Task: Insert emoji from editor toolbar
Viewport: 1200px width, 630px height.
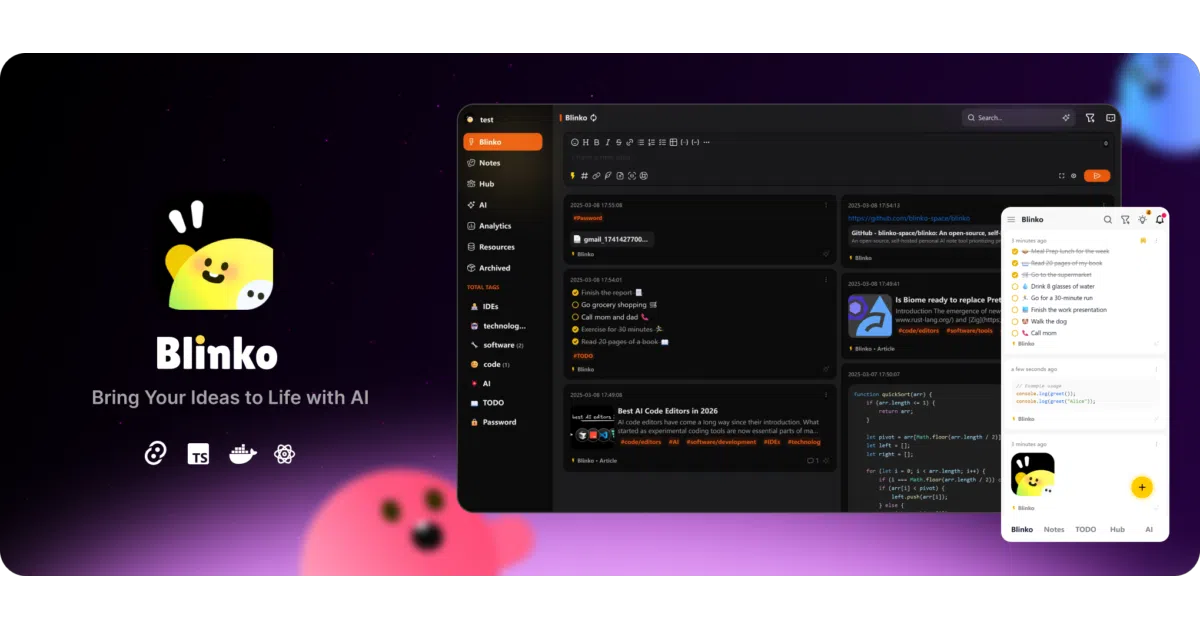Action: (575, 142)
